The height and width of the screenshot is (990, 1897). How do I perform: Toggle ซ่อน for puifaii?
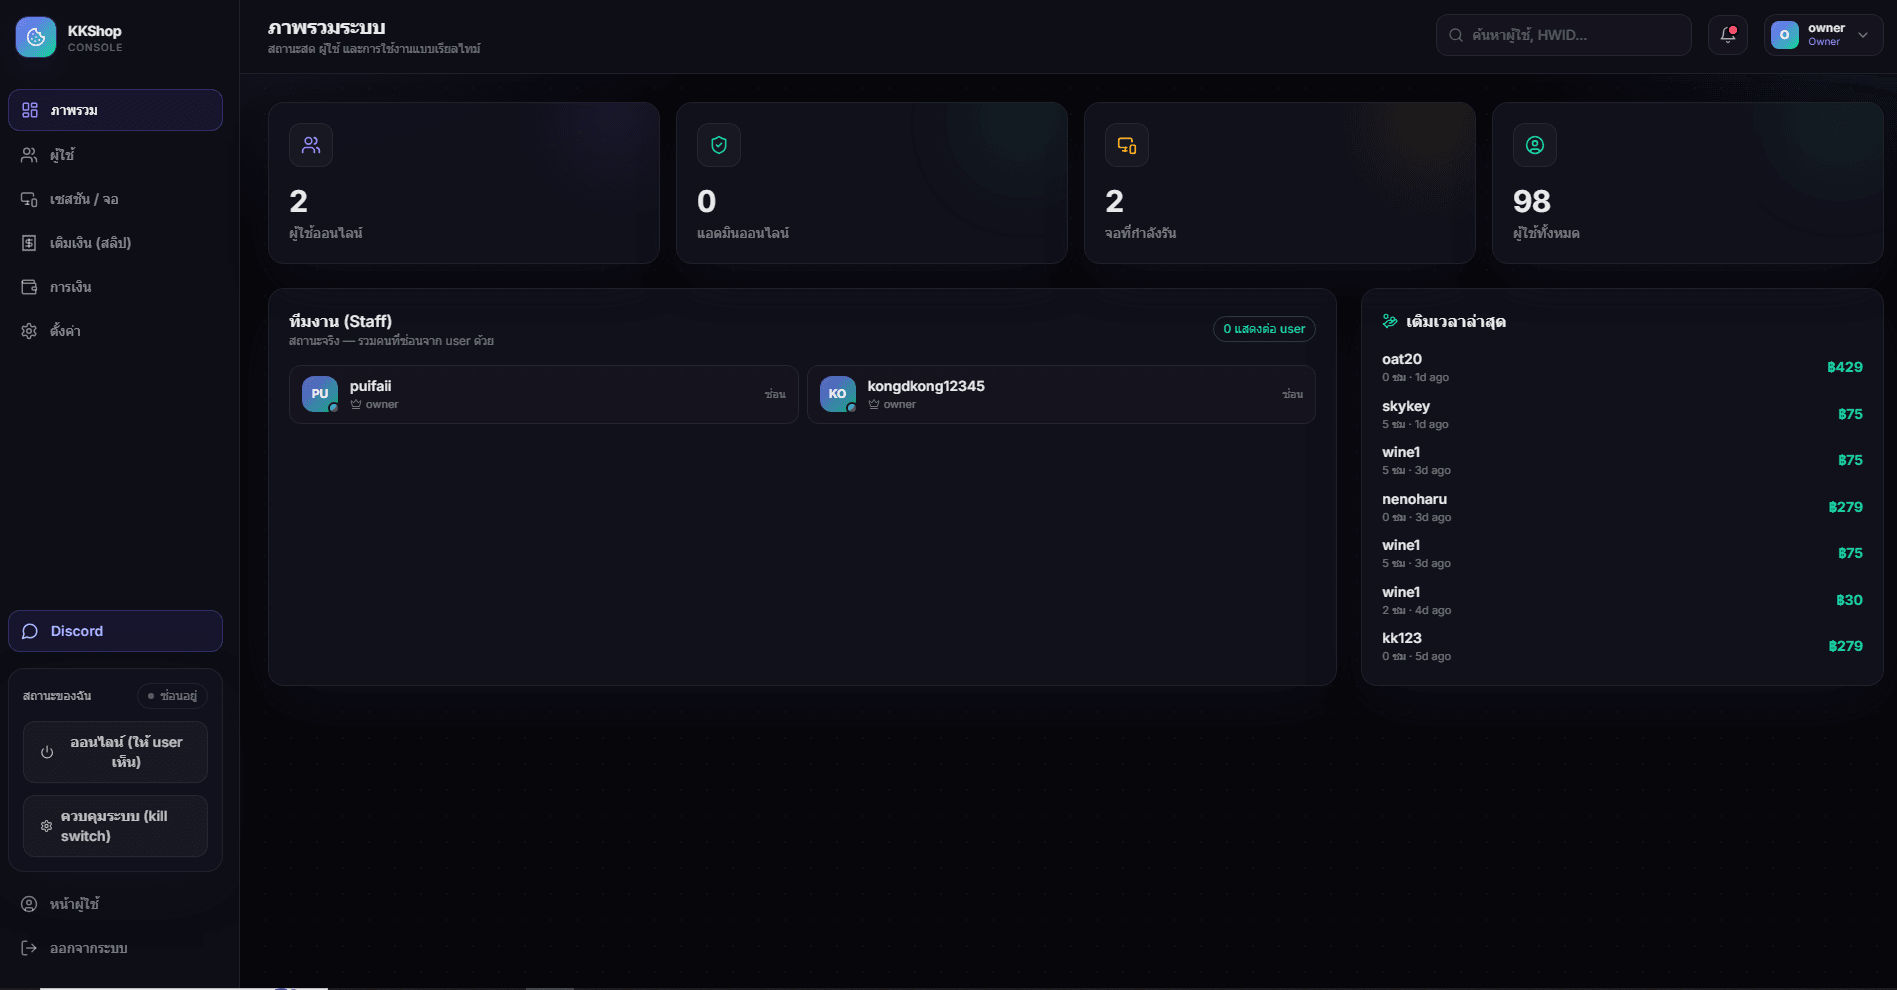coord(775,394)
